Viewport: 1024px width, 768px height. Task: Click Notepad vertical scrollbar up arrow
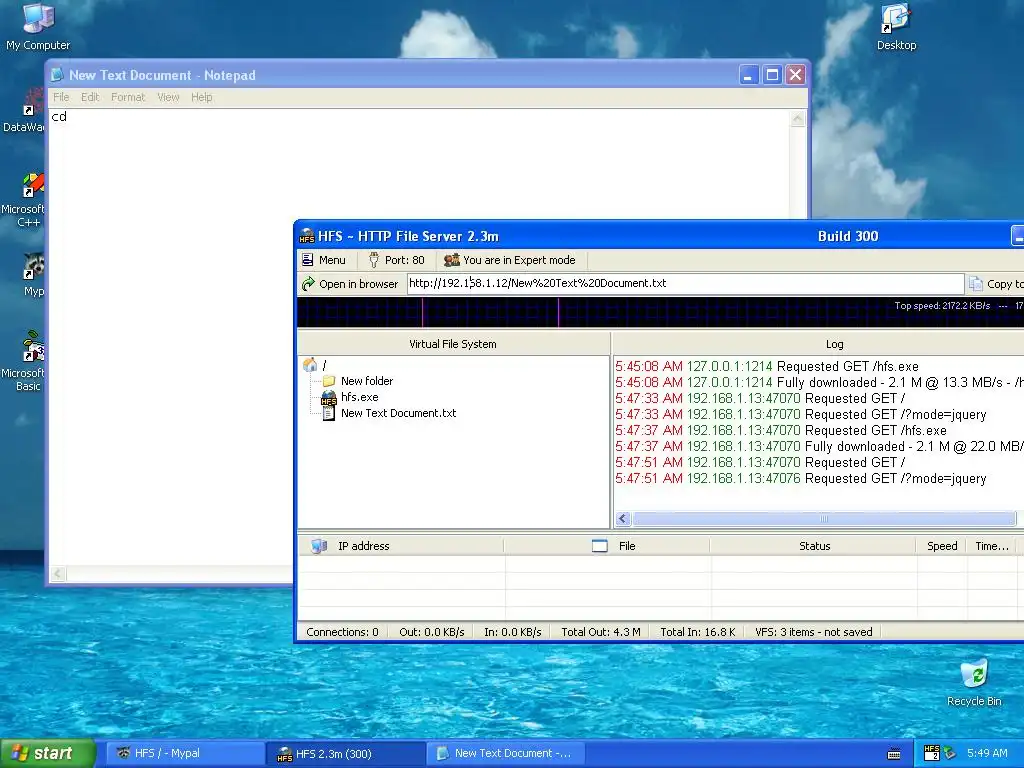797,118
